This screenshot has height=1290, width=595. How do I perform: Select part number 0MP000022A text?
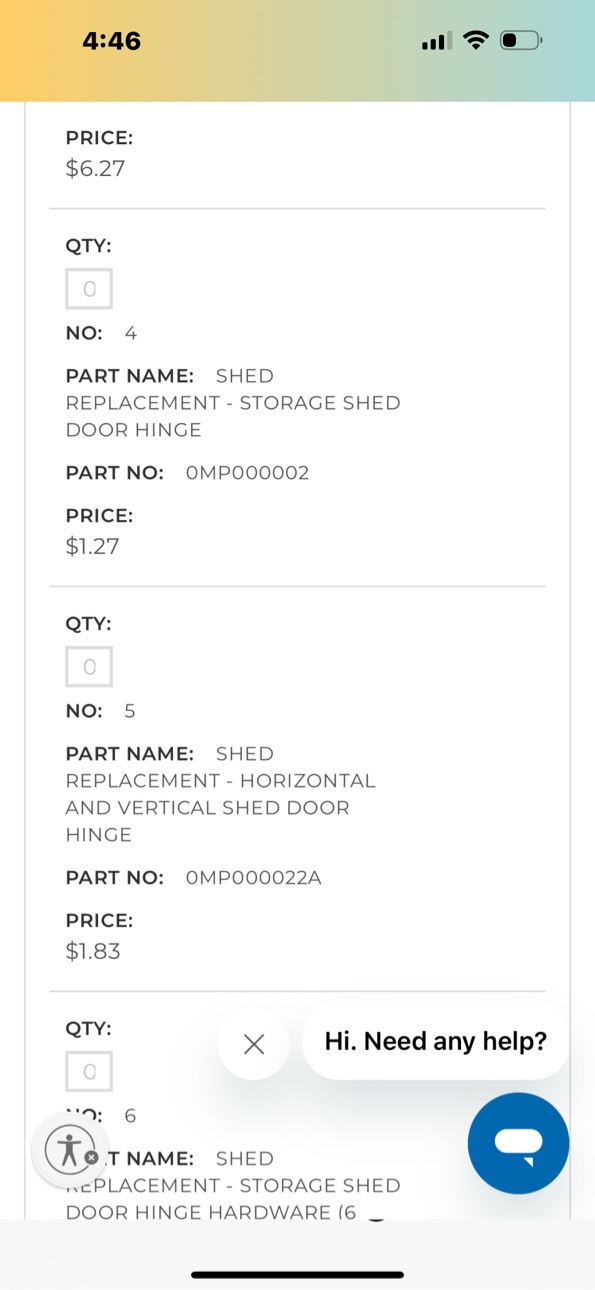(254, 878)
